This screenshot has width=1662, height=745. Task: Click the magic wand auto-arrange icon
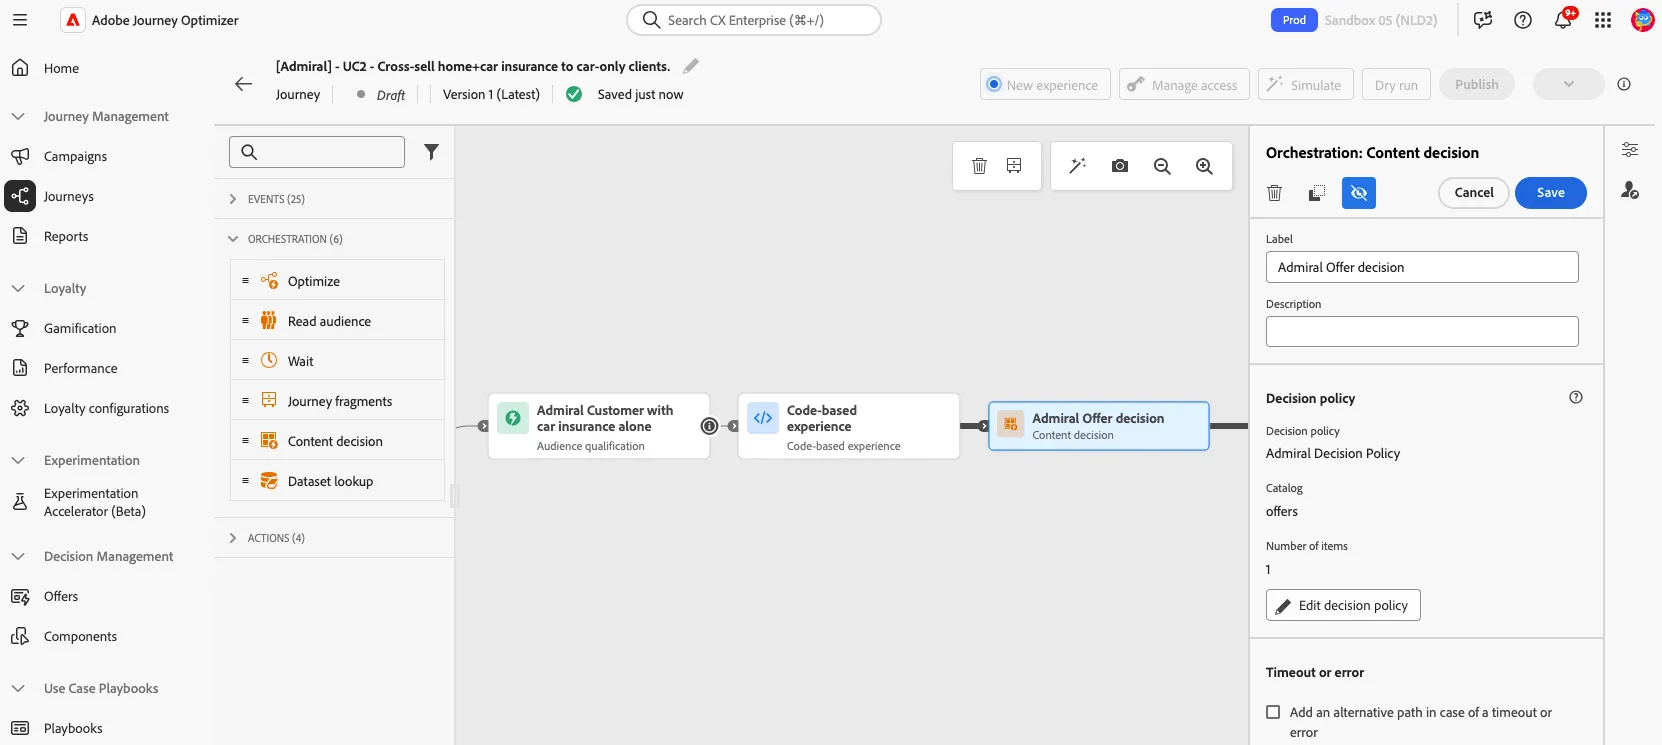tap(1077, 166)
